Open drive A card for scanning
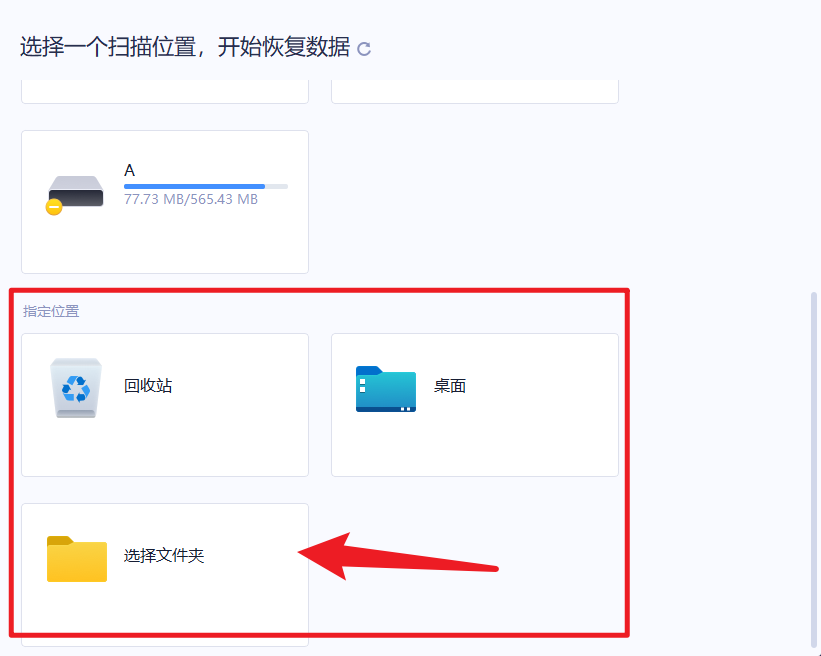 (x=165, y=202)
